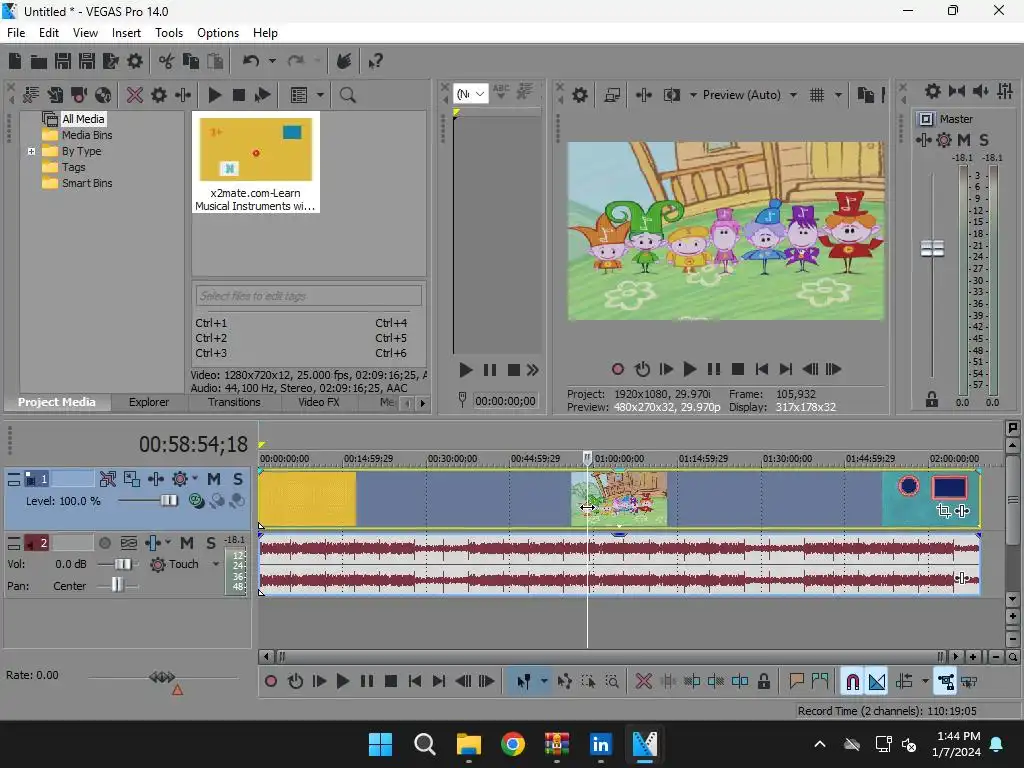Open a project with the folder icon
The height and width of the screenshot is (768, 1024).
click(x=39, y=61)
